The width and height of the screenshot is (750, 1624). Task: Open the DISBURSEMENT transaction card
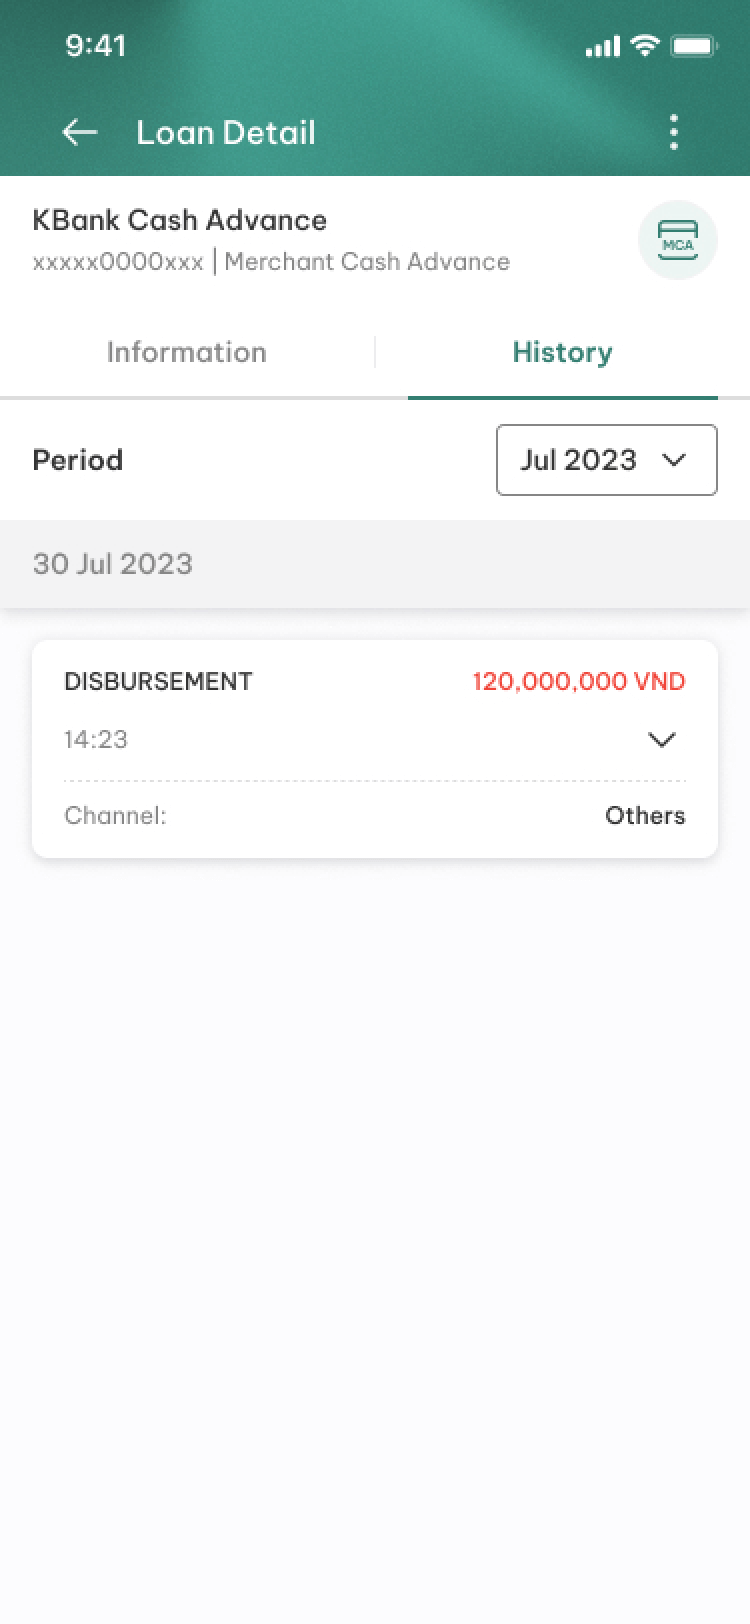coord(375,749)
